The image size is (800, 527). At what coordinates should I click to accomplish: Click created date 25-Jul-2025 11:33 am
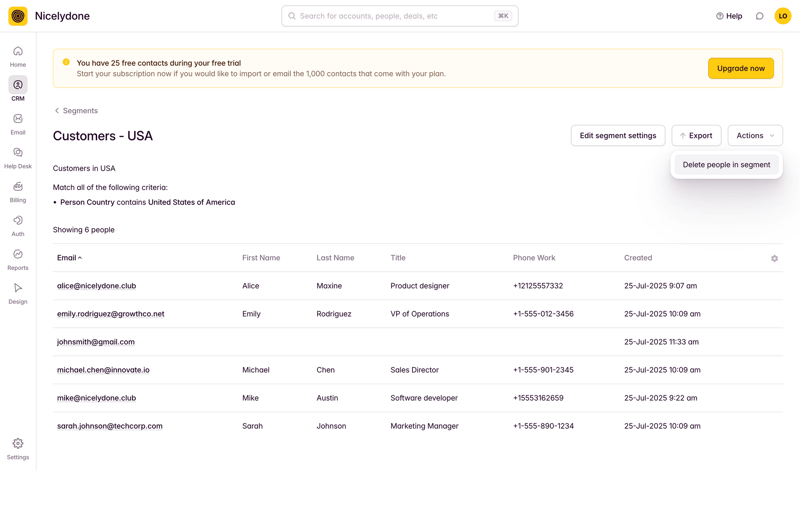click(661, 342)
